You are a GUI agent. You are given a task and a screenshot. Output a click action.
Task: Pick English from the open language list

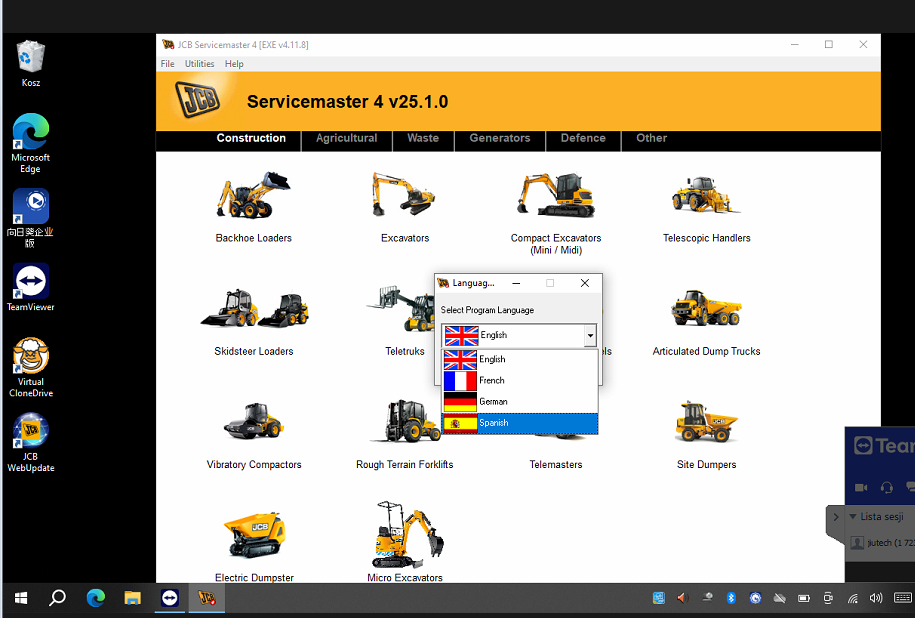pyautogui.click(x=520, y=359)
